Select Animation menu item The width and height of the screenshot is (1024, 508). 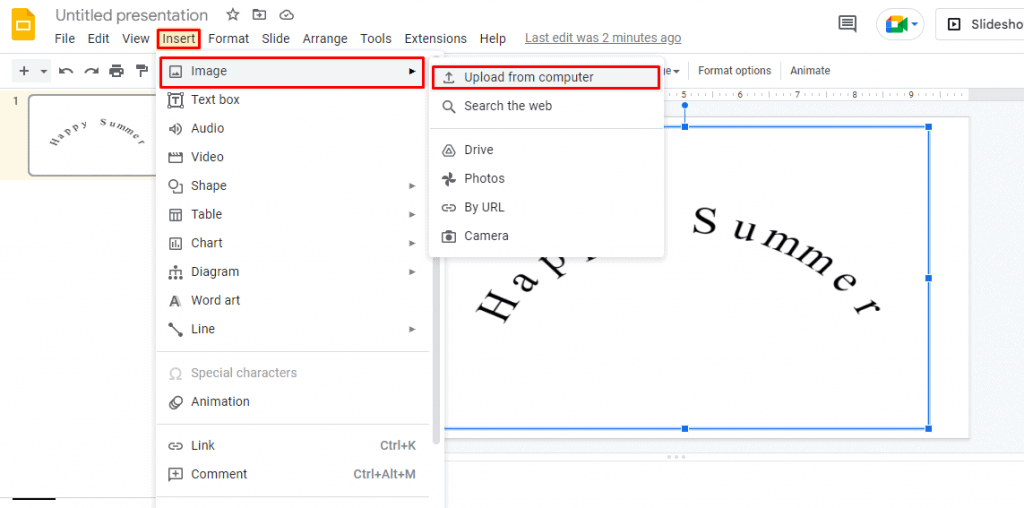[293, 402]
